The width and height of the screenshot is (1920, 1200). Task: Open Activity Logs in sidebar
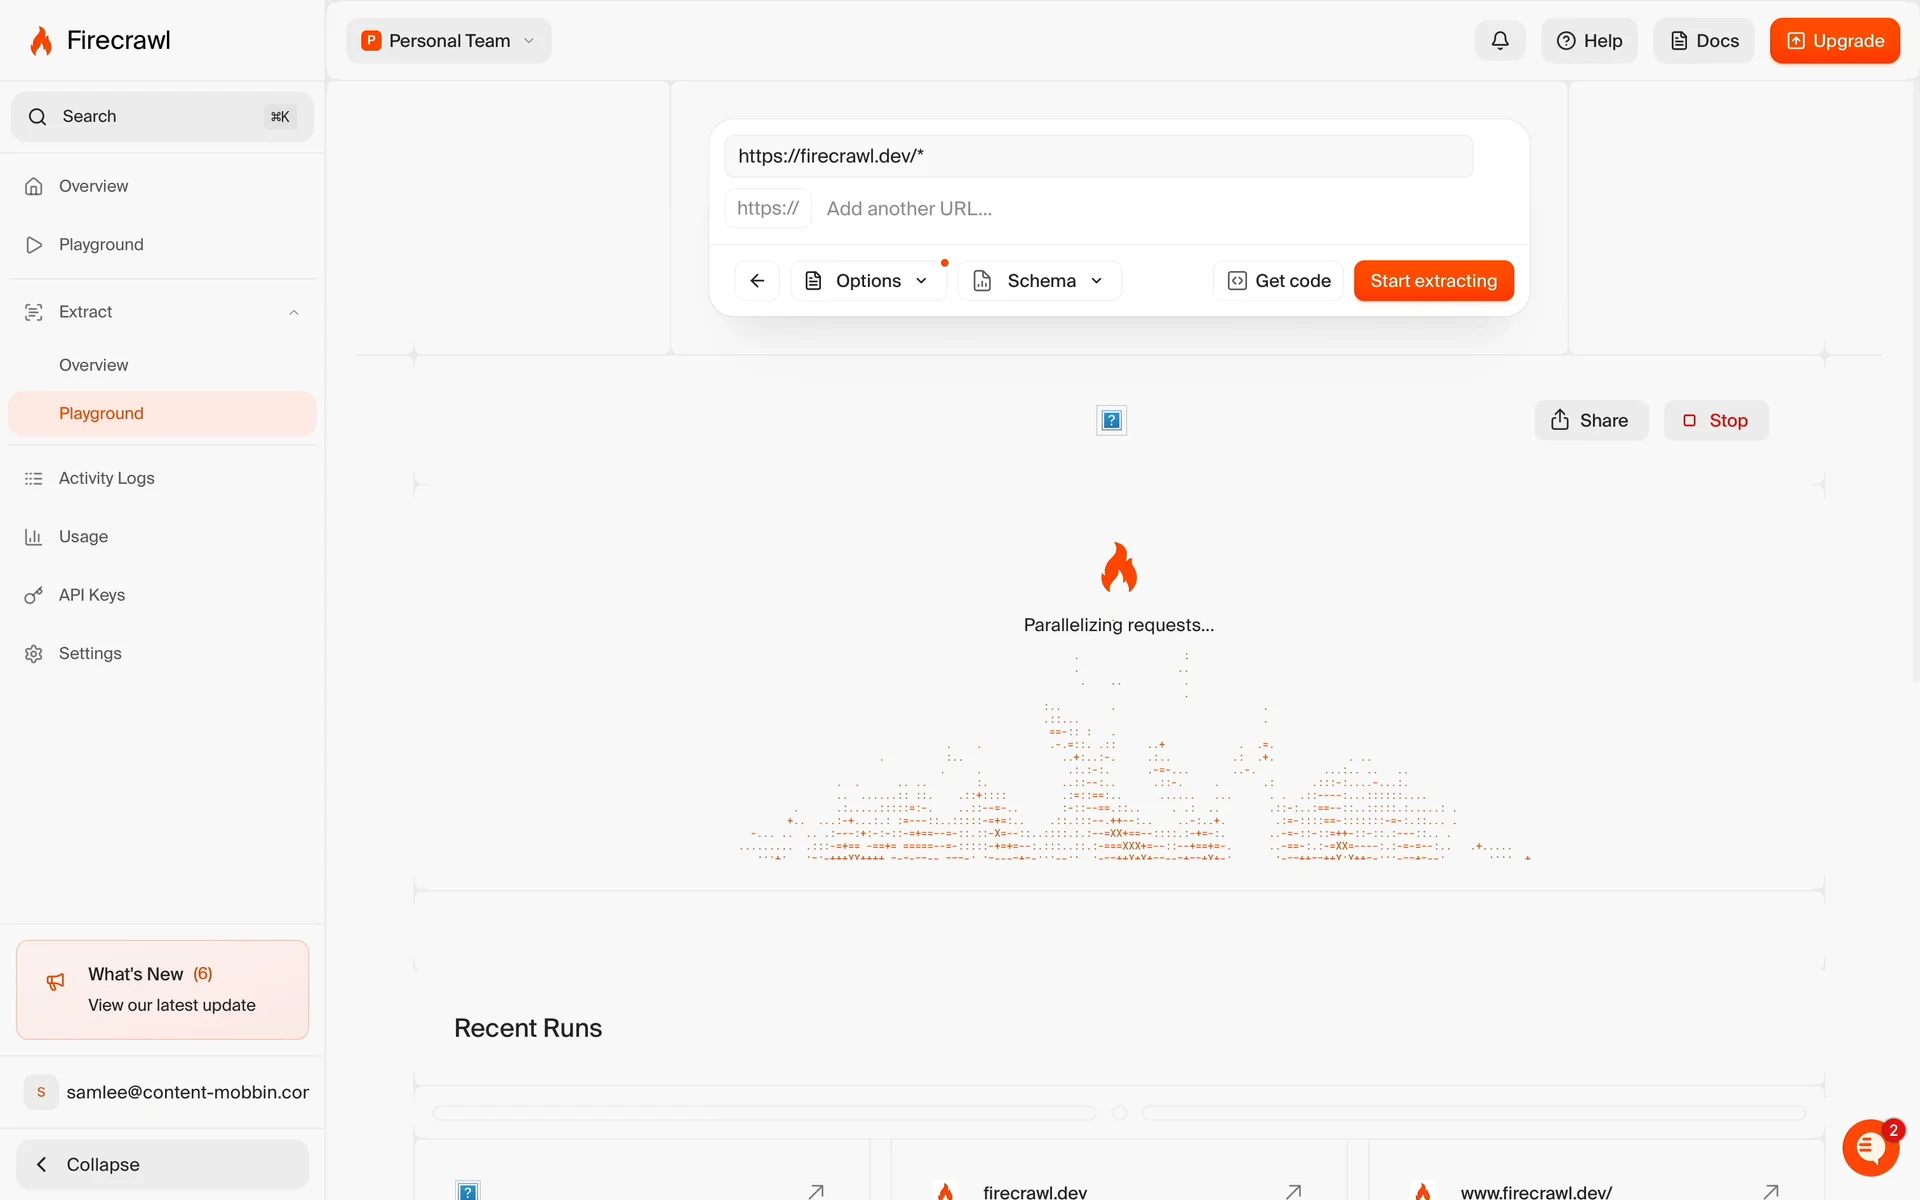pyautogui.click(x=106, y=478)
